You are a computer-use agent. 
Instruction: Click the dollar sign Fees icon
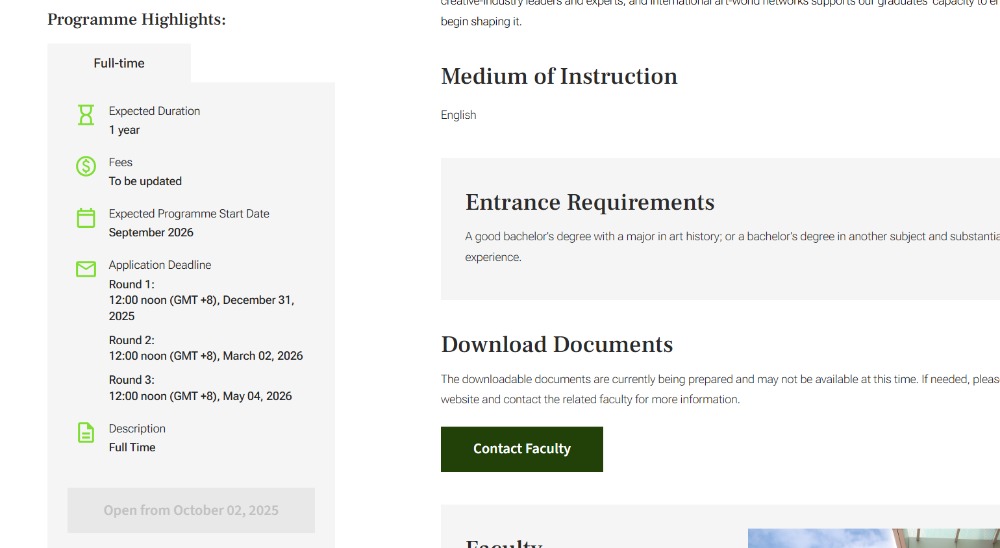point(86,166)
